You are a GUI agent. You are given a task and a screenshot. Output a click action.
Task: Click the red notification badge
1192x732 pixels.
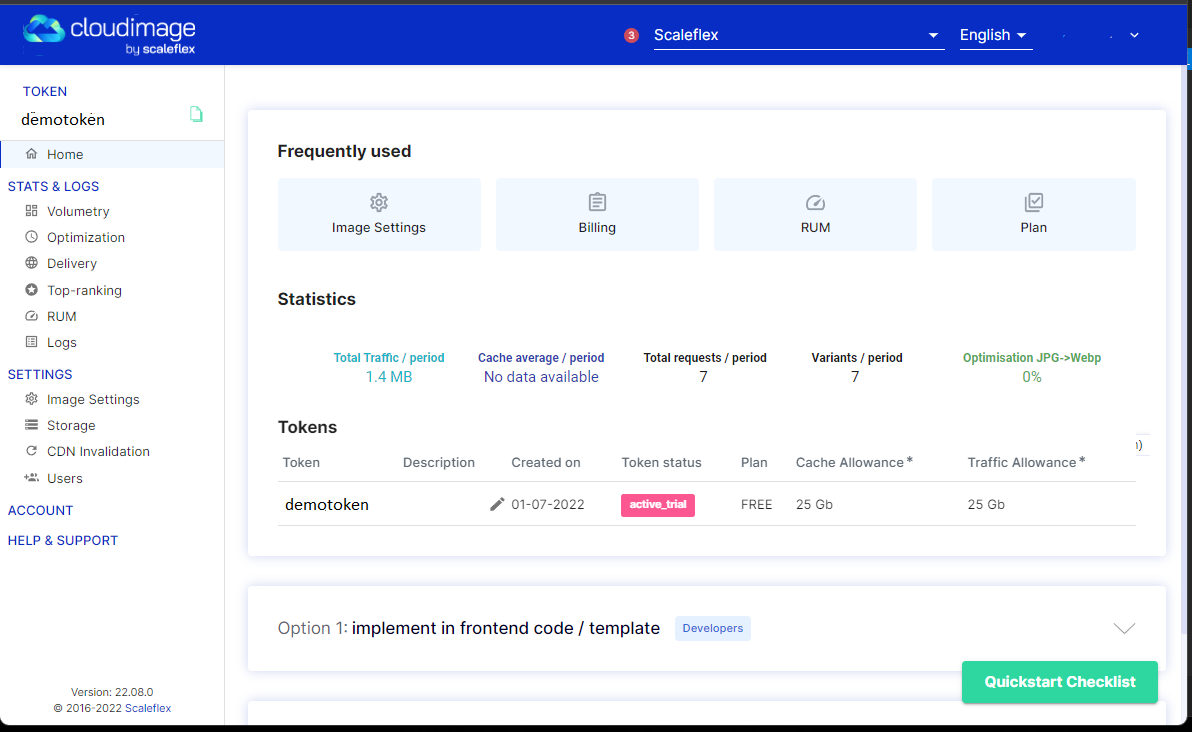(631, 35)
